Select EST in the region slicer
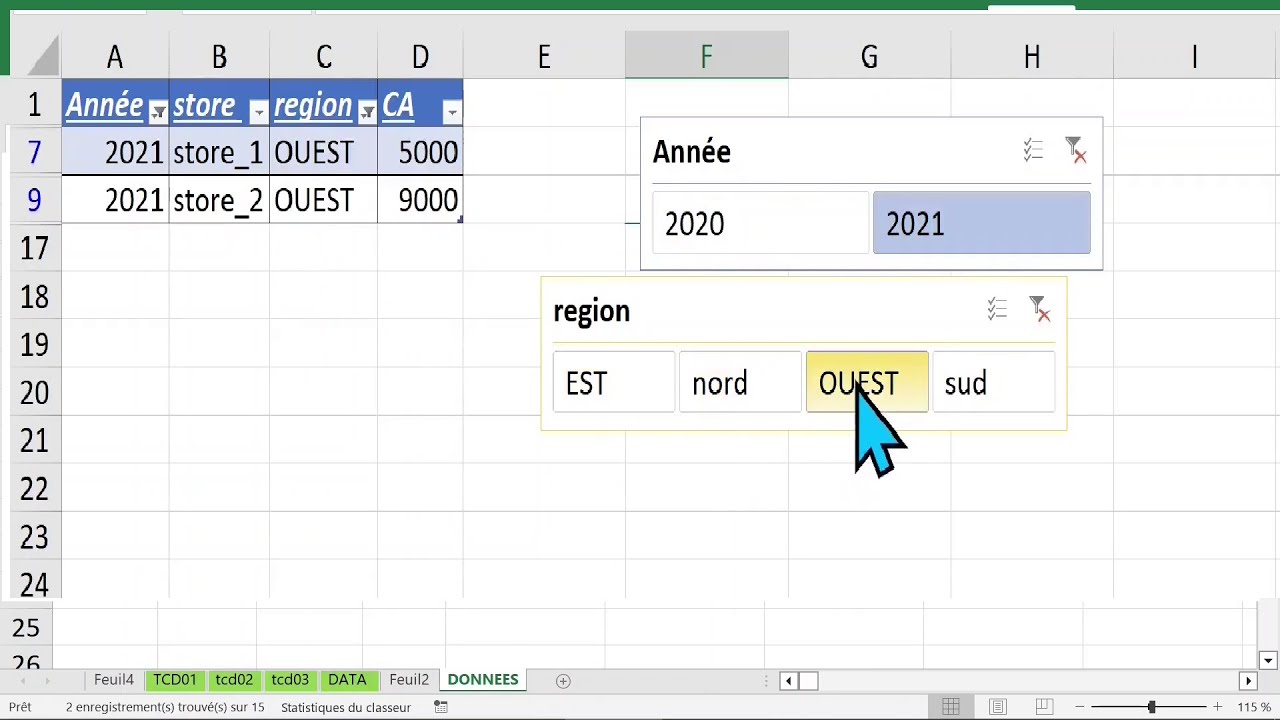 pos(614,382)
